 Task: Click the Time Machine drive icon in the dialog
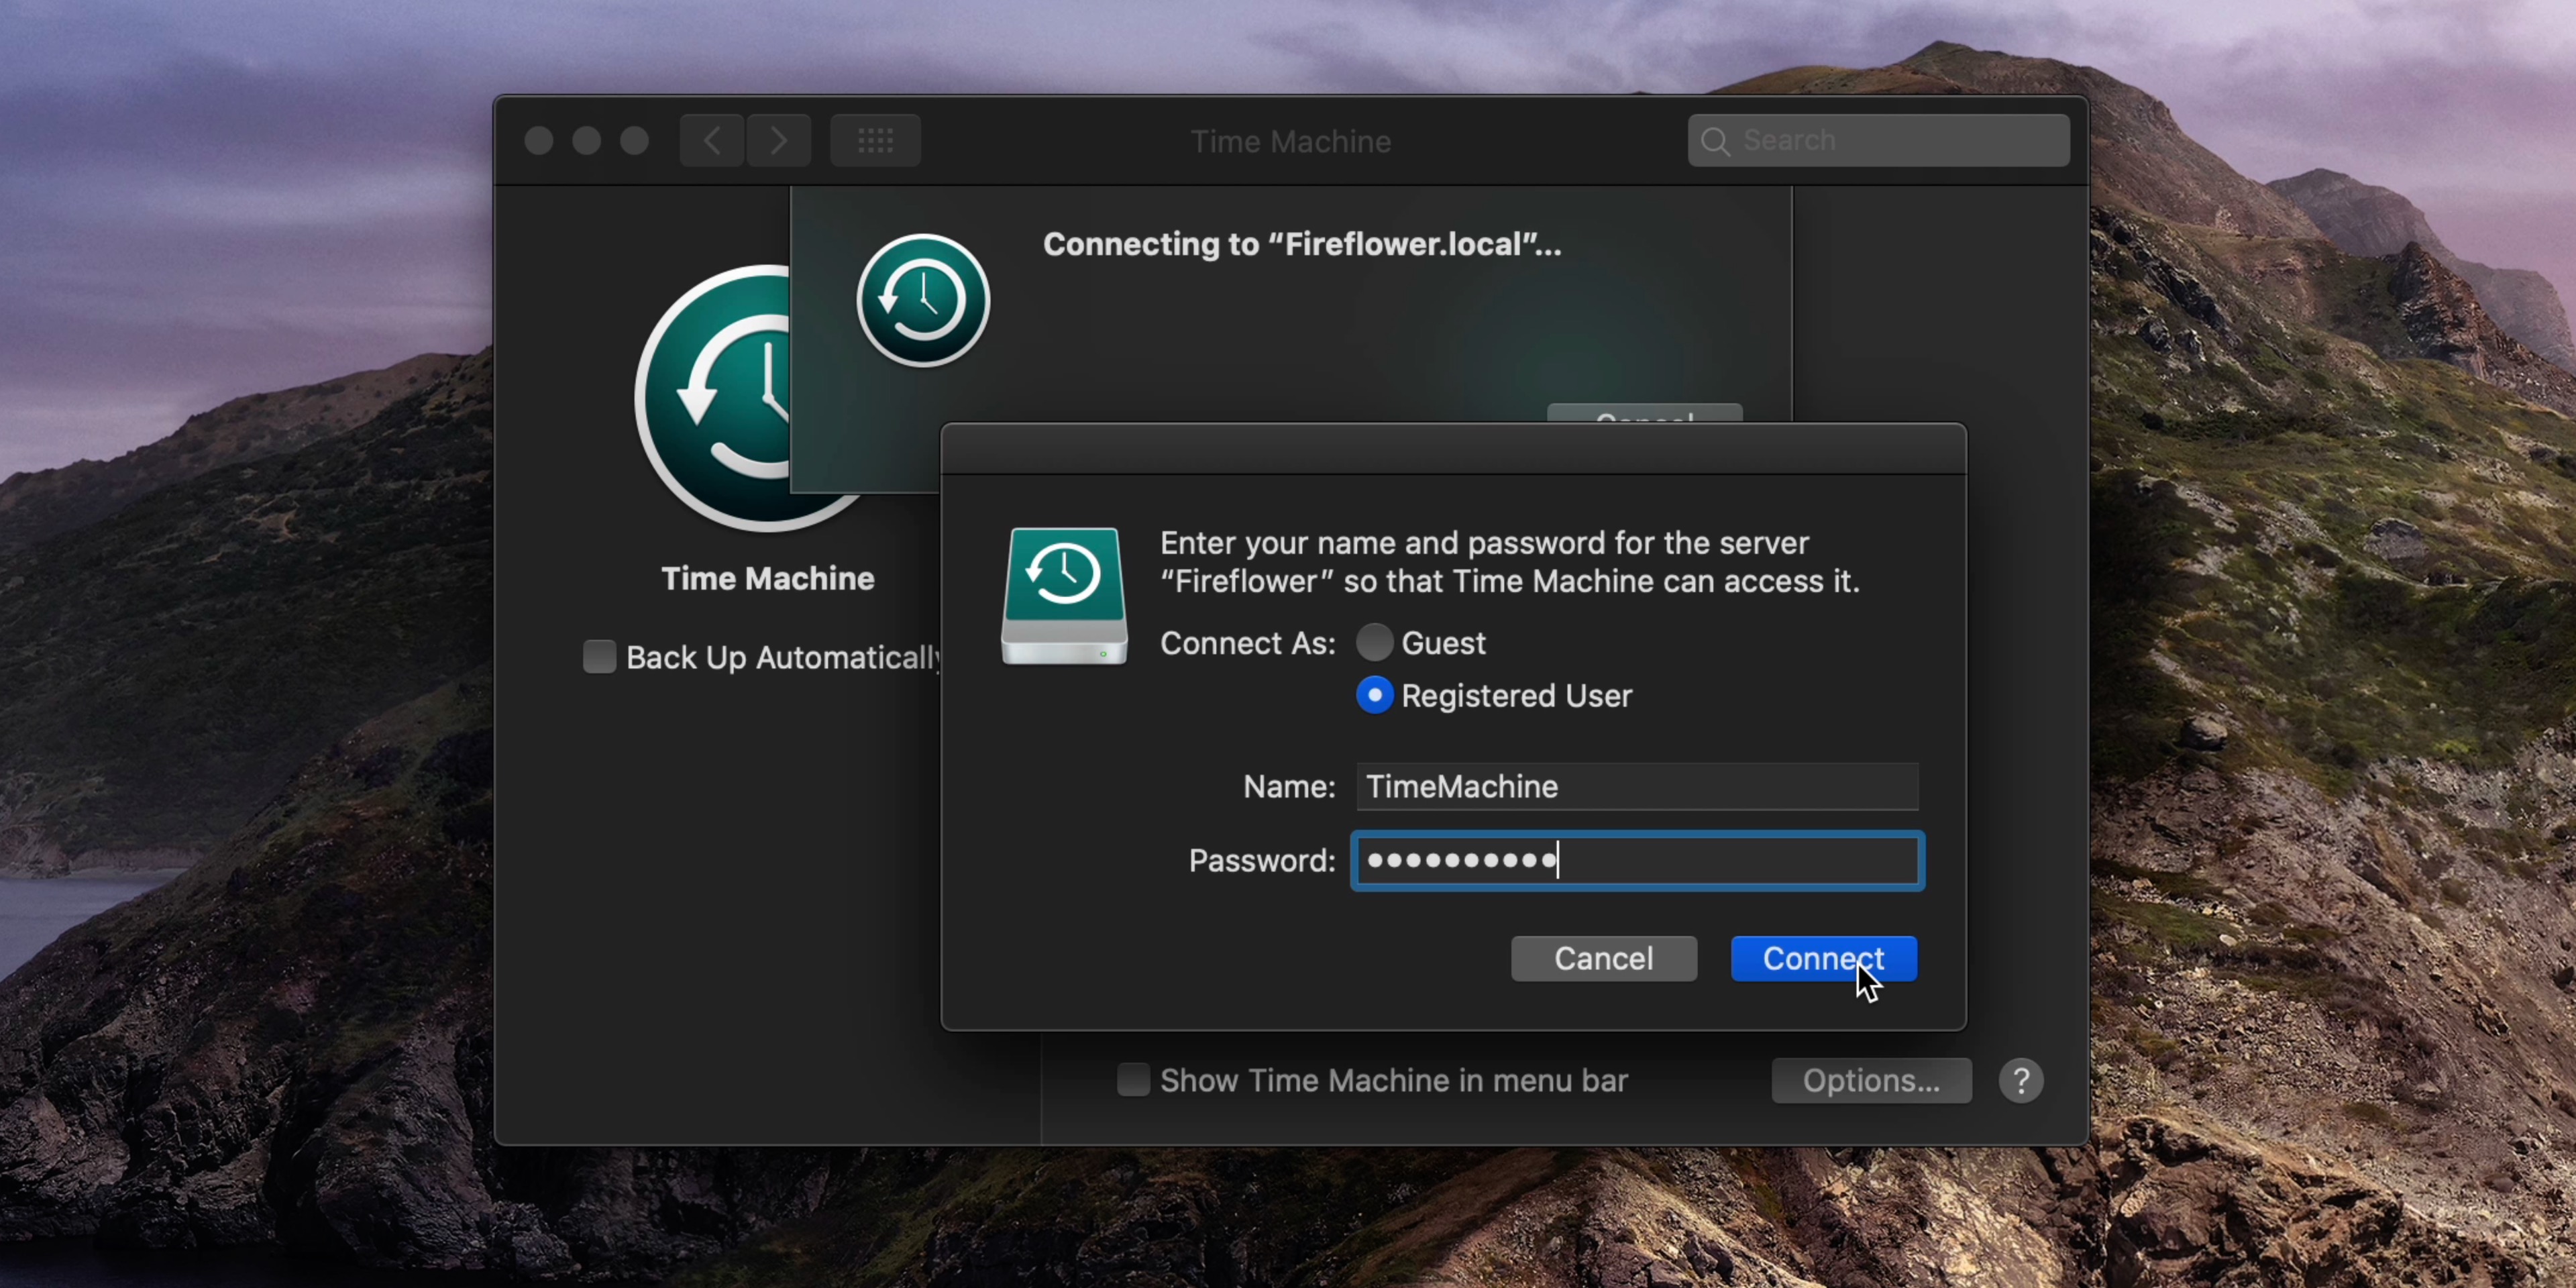tap(1063, 594)
